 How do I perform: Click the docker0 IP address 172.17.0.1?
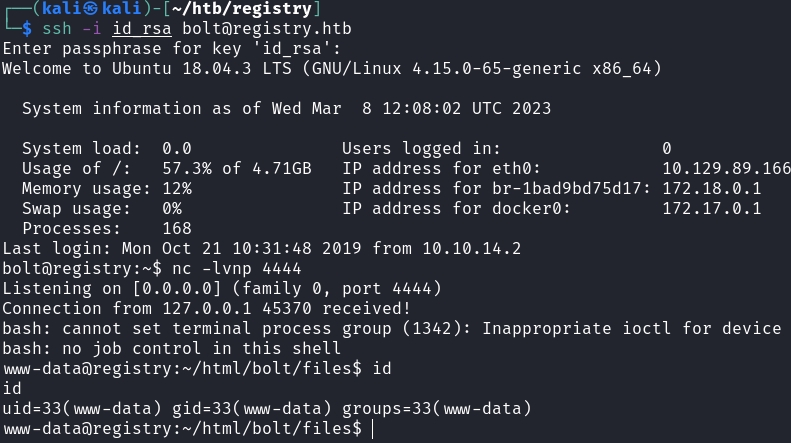pyautogui.click(x=711, y=208)
